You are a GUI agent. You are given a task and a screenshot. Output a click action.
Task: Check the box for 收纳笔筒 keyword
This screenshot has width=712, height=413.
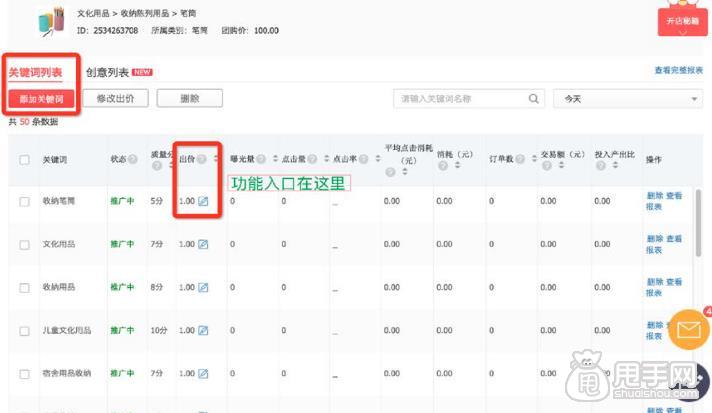point(25,202)
